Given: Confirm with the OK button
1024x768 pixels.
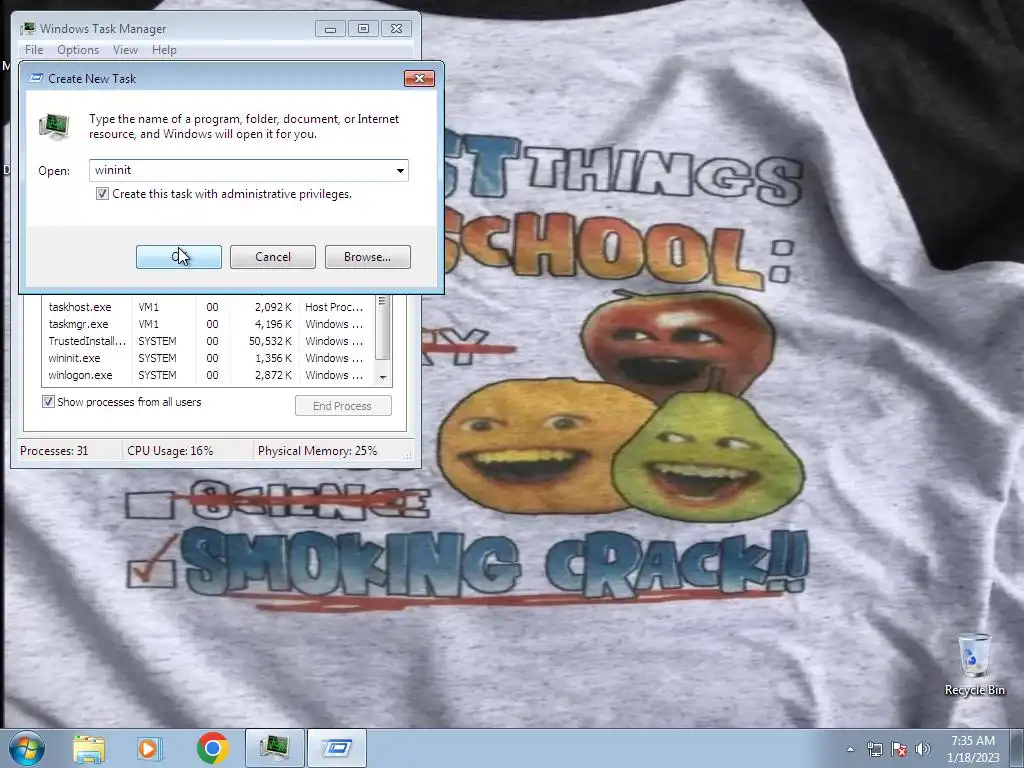Looking at the screenshot, I should point(178,257).
